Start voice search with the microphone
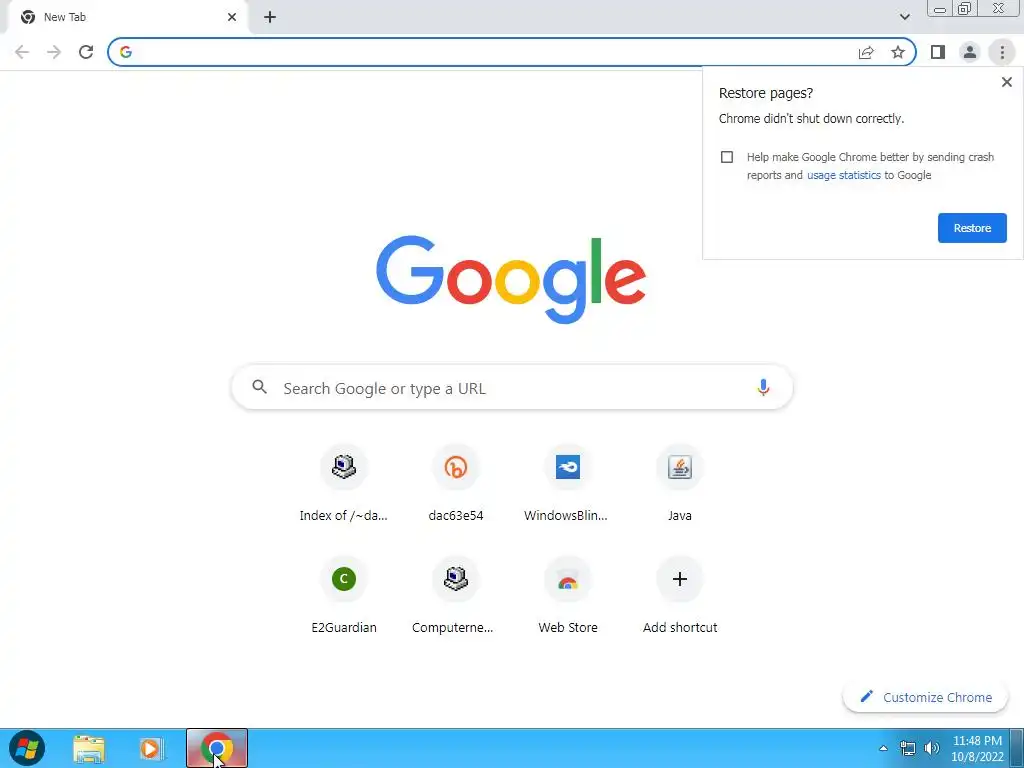Image resolution: width=1024 pixels, height=768 pixels. tap(763, 387)
